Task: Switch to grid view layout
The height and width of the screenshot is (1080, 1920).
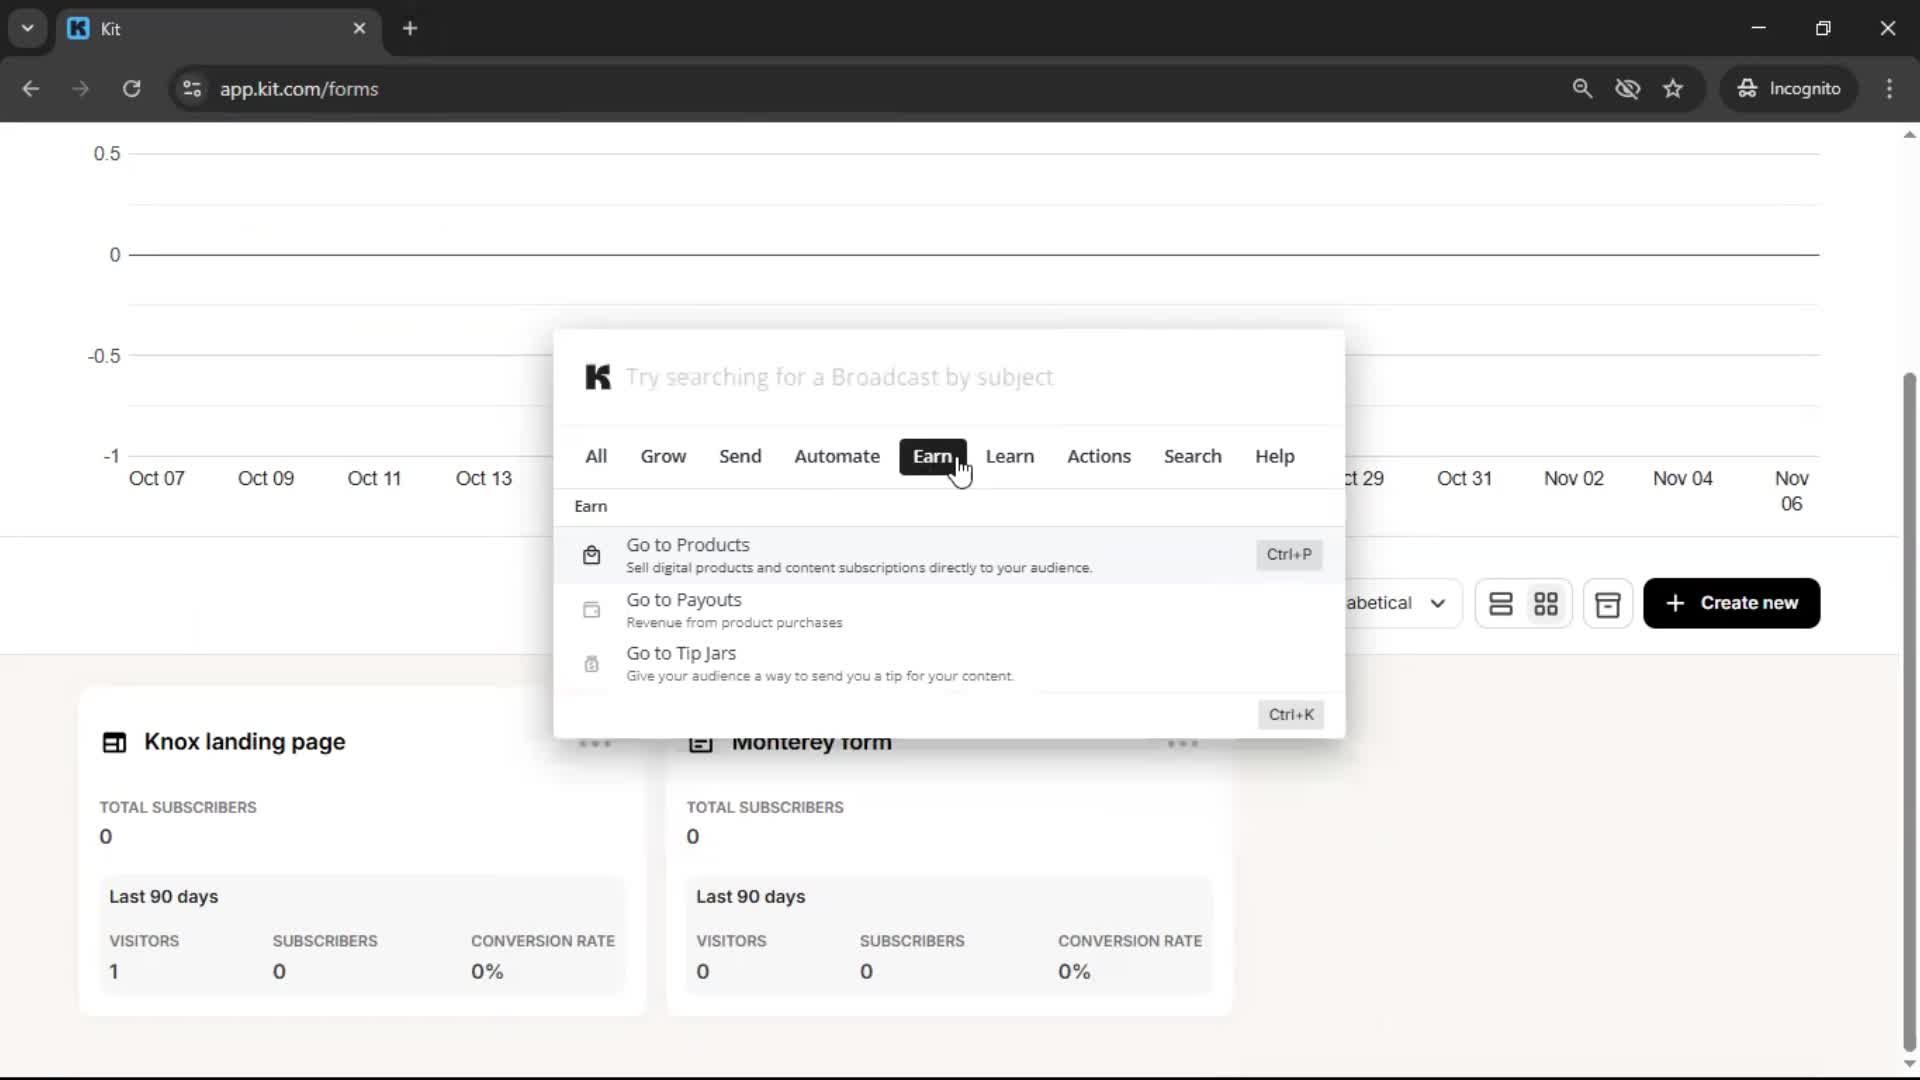Action: (1546, 603)
